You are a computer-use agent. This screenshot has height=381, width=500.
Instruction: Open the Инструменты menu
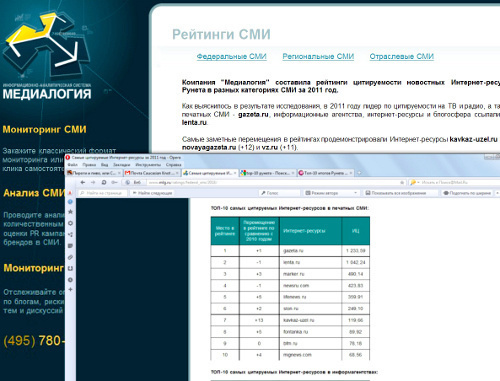[x=148, y=165]
